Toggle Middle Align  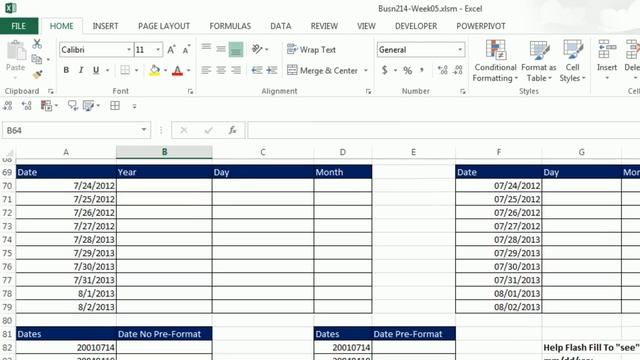(x=221, y=49)
